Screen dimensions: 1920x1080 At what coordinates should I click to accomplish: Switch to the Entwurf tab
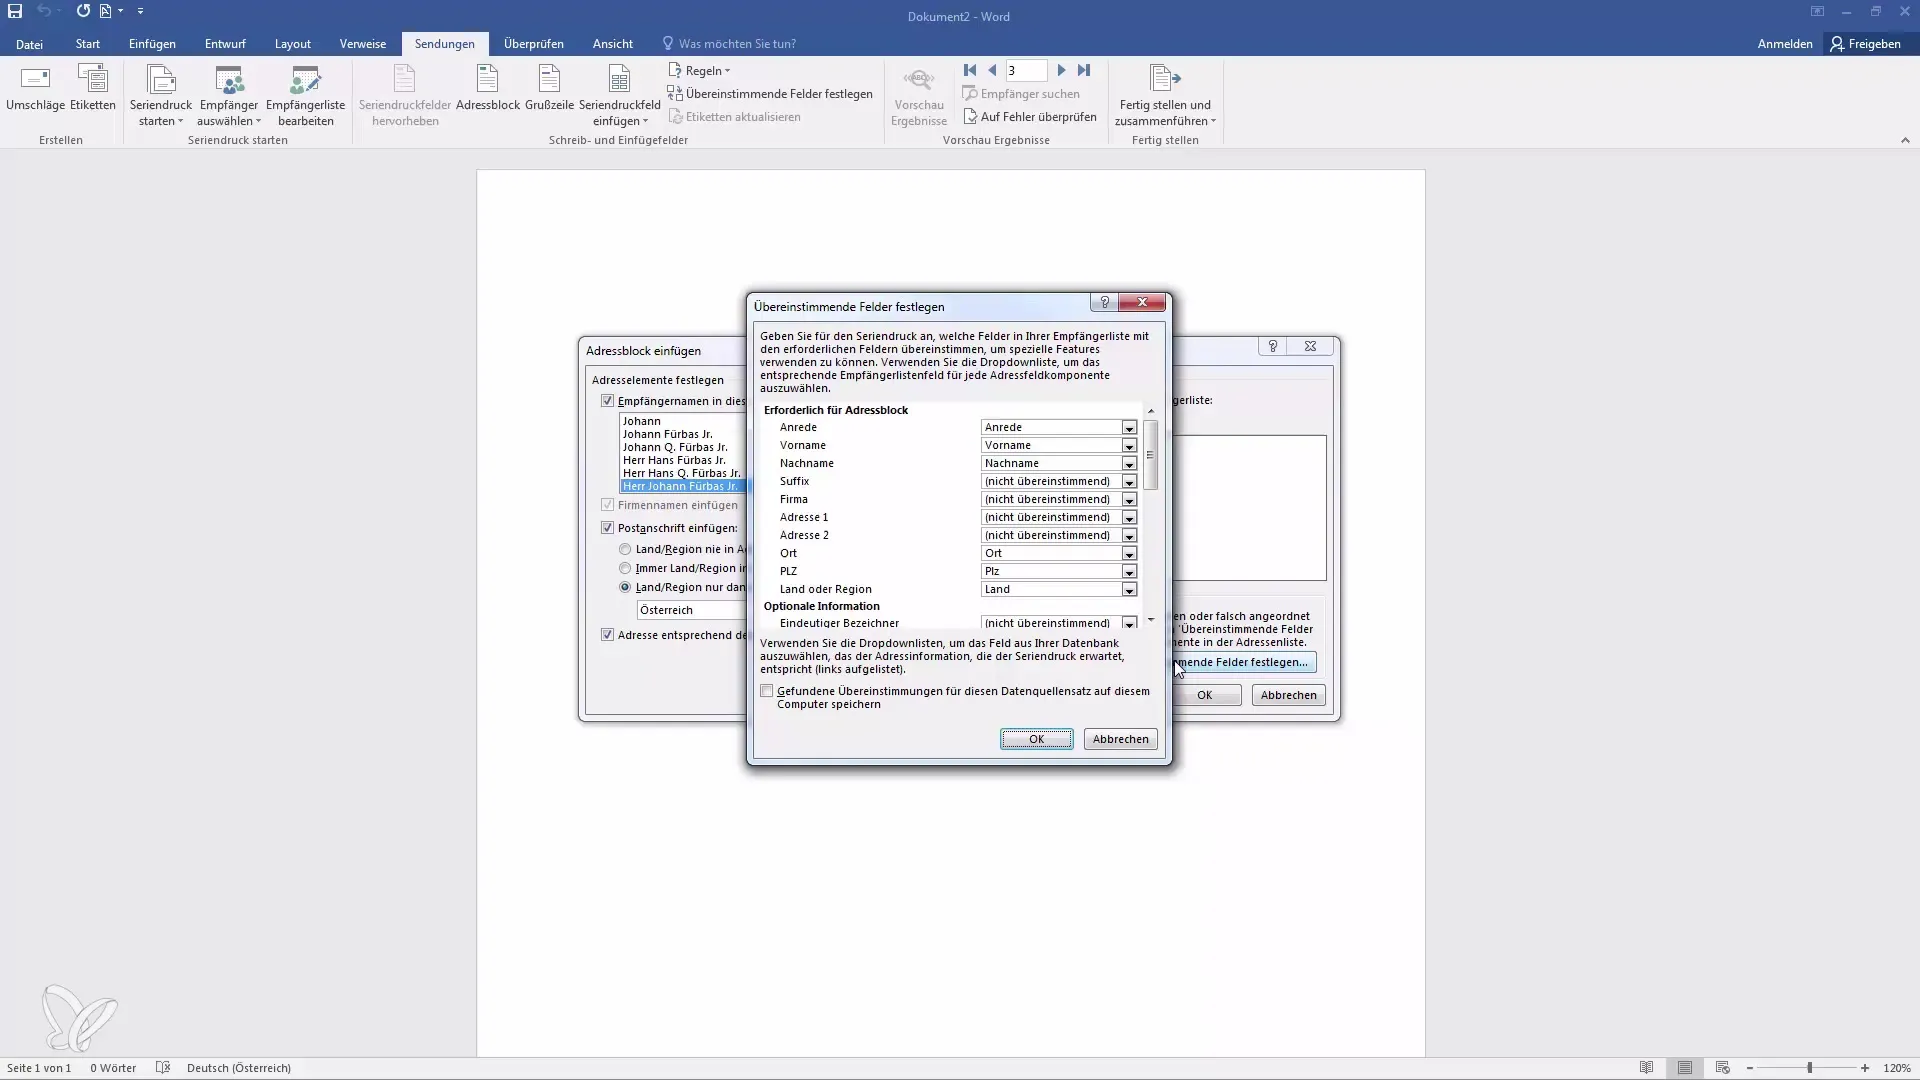click(225, 44)
